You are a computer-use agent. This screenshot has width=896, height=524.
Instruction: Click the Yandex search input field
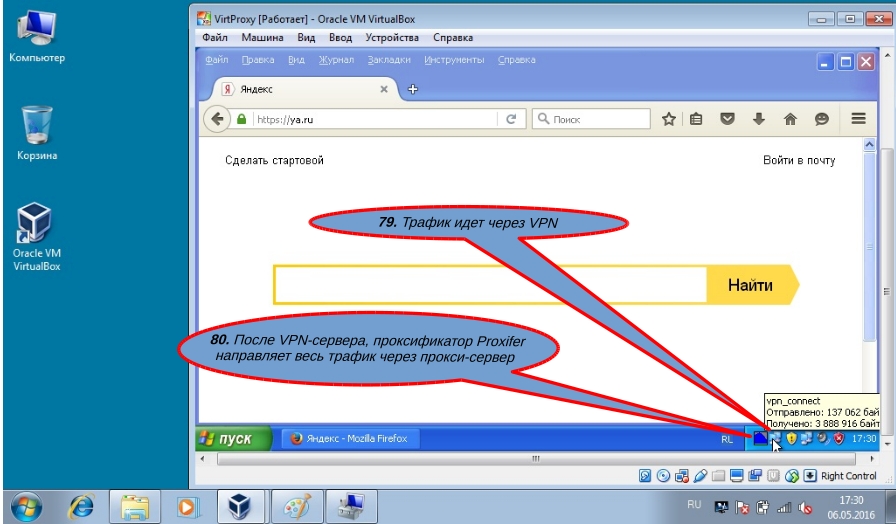point(490,285)
